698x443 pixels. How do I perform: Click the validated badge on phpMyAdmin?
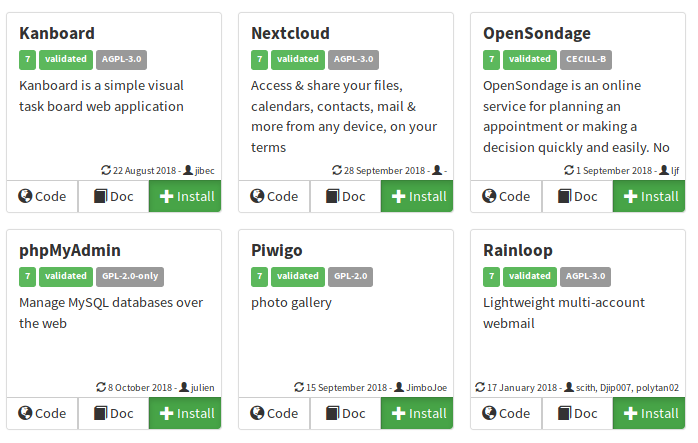point(66,276)
